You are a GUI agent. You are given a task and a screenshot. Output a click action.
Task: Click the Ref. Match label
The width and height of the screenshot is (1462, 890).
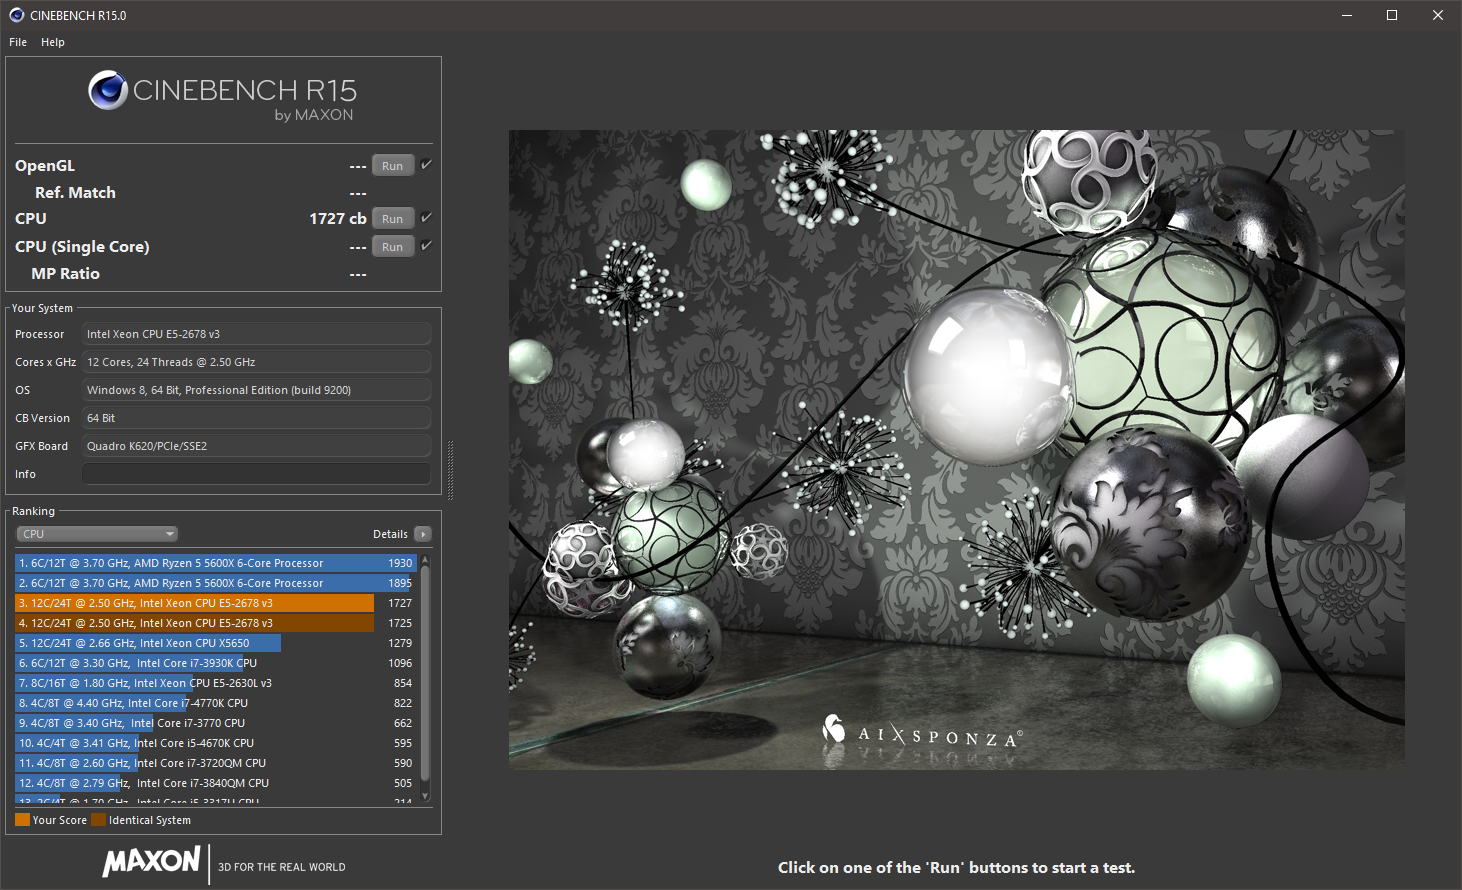[x=75, y=192]
